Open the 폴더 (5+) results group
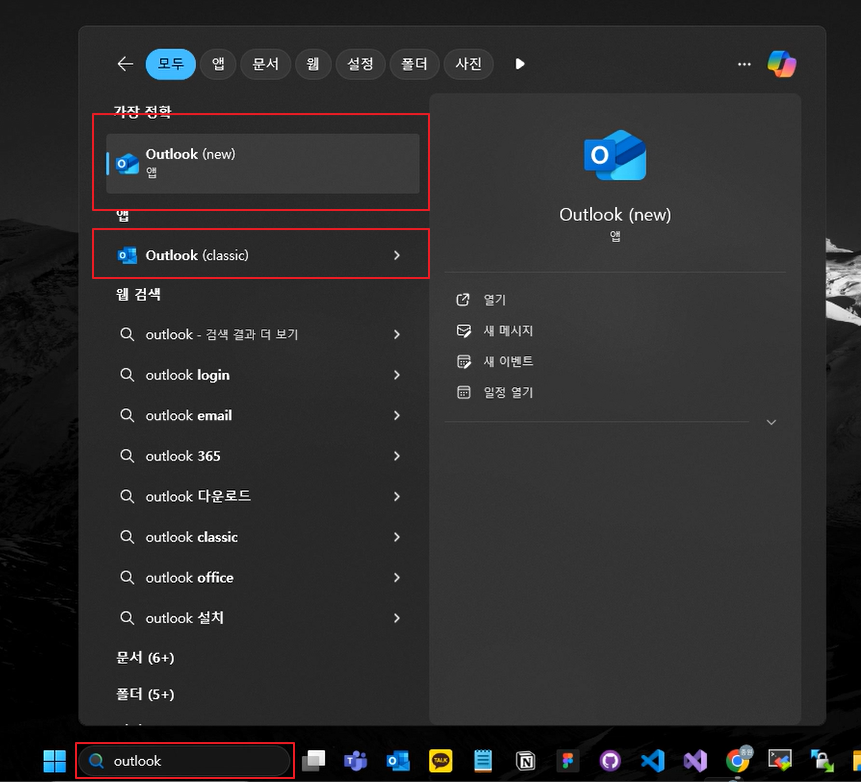 pyautogui.click(x=145, y=694)
